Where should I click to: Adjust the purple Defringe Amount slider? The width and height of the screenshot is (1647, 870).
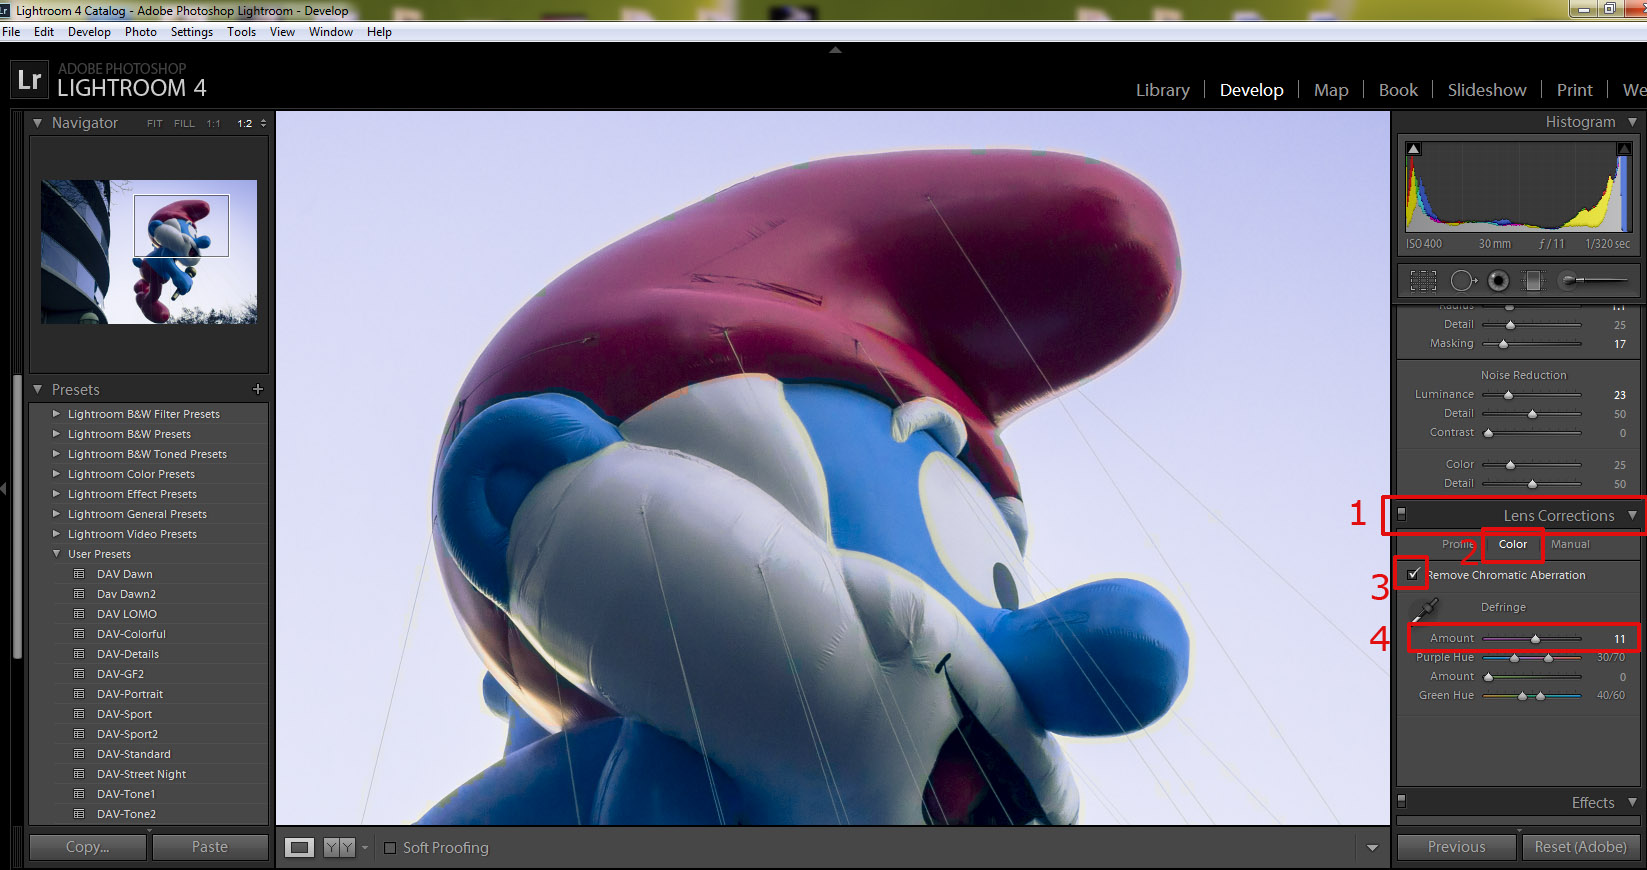pyautogui.click(x=1535, y=638)
